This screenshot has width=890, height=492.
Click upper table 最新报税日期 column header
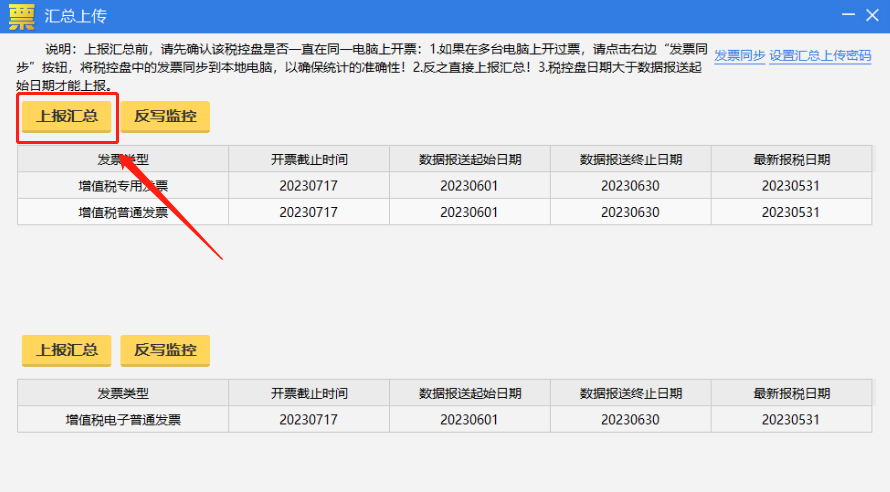tap(791, 159)
